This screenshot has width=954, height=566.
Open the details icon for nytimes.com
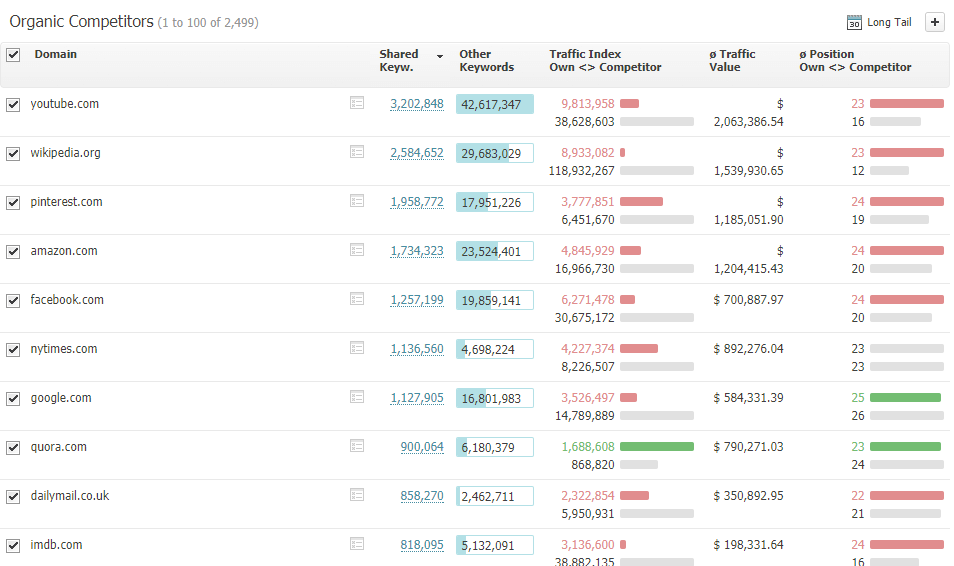point(357,348)
